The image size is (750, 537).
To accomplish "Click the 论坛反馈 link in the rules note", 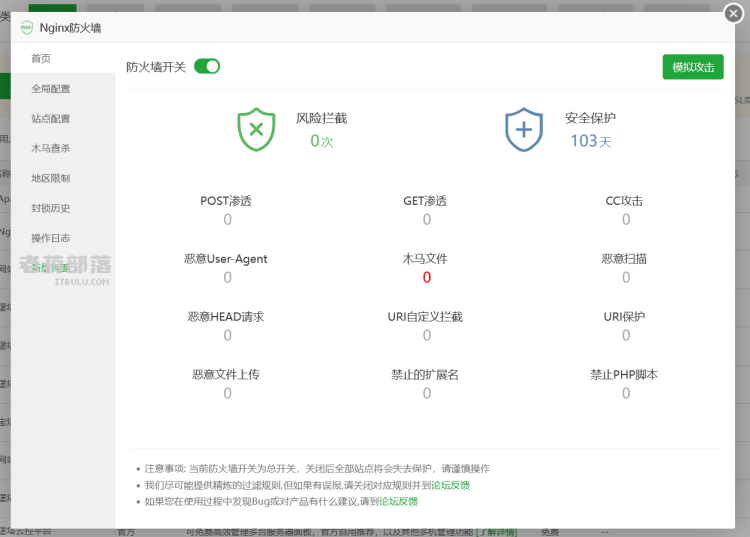I will click(x=451, y=485).
